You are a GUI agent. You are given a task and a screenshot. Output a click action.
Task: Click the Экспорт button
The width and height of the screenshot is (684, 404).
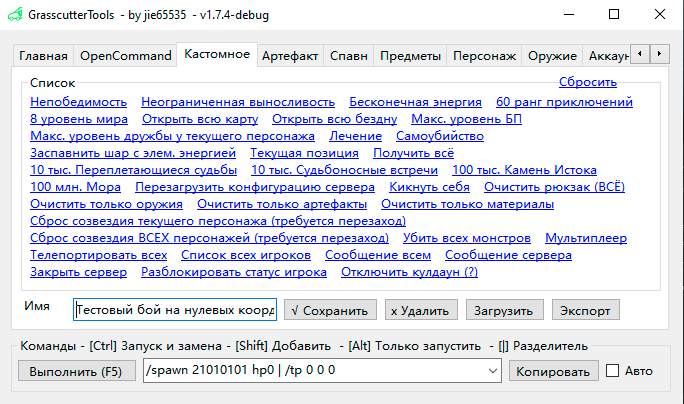585,310
